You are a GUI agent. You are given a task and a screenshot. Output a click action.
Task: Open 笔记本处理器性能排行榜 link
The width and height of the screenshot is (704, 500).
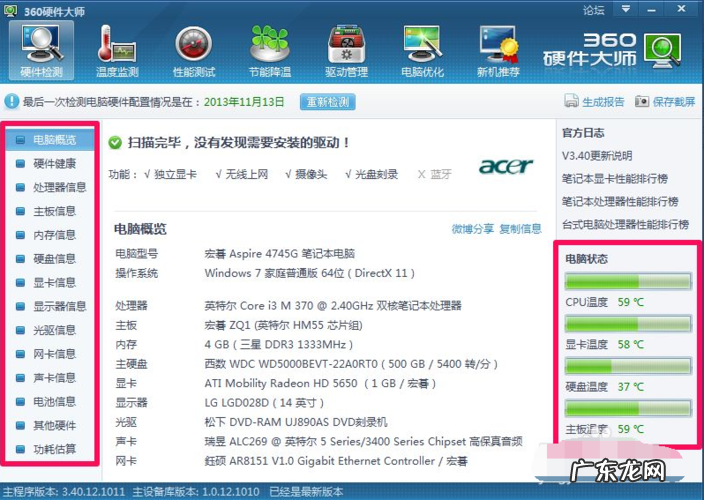(x=620, y=202)
